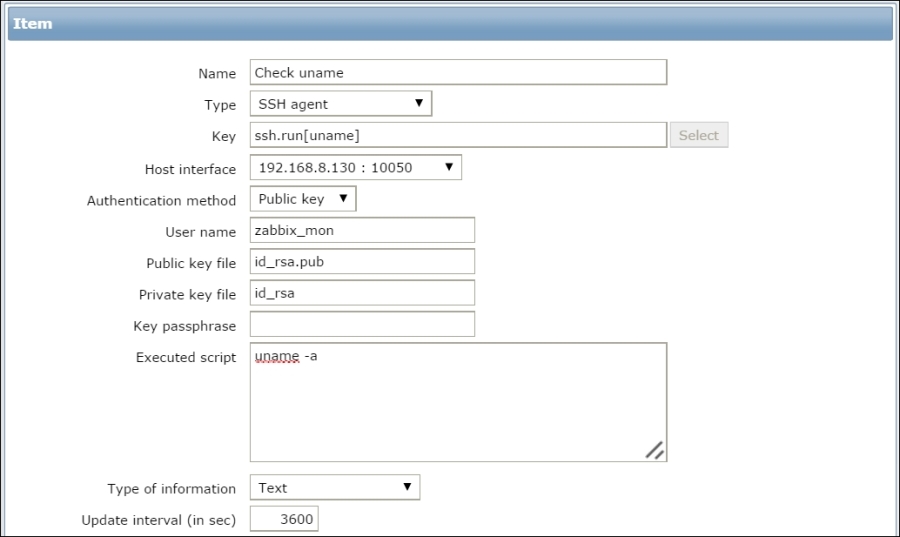Click inside the Executed script text area
The width and height of the screenshot is (900, 537).
click(x=457, y=402)
